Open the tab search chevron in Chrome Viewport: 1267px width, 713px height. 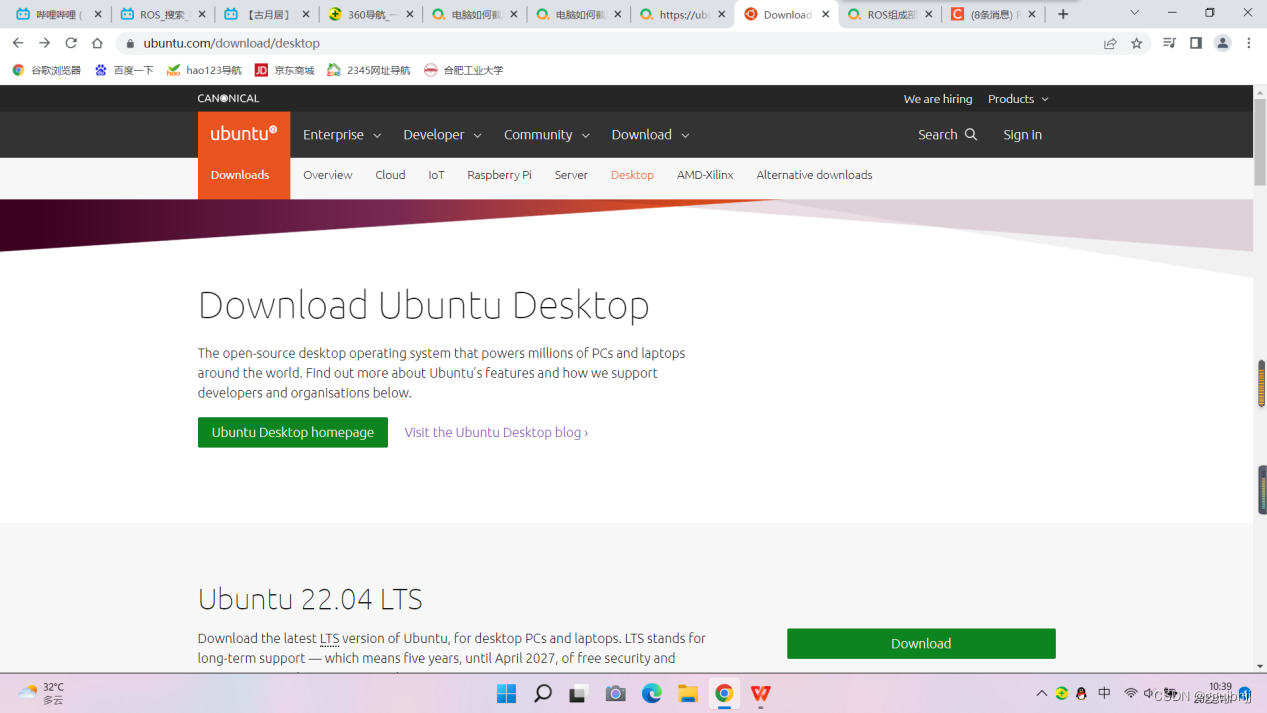(1134, 13)
